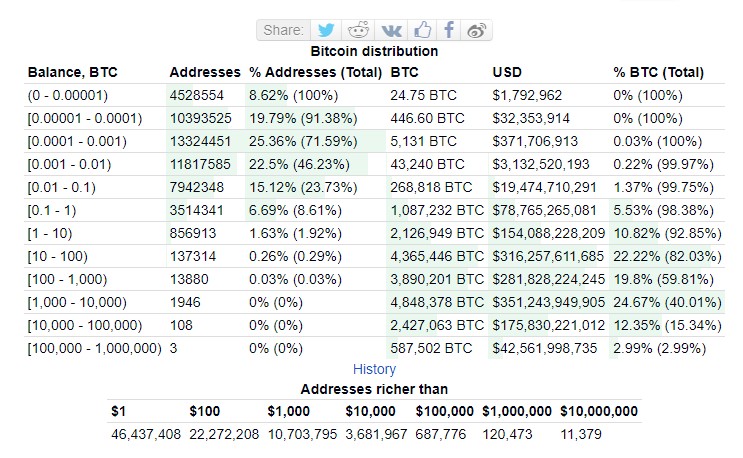Share on VK via VK icon
The image size is (743, 458).
click(391, 31)
